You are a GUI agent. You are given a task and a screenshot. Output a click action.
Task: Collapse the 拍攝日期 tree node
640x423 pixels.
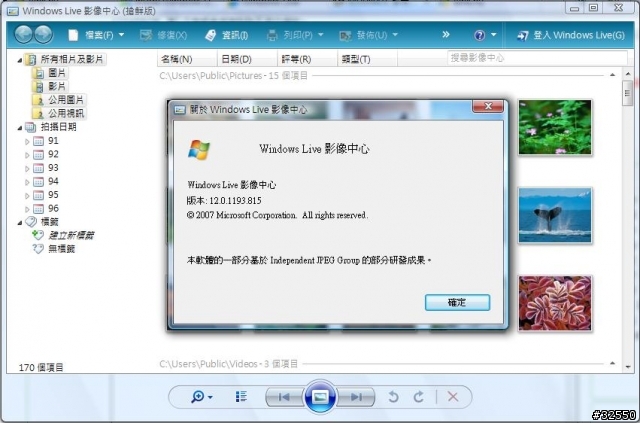click(20, 128)
